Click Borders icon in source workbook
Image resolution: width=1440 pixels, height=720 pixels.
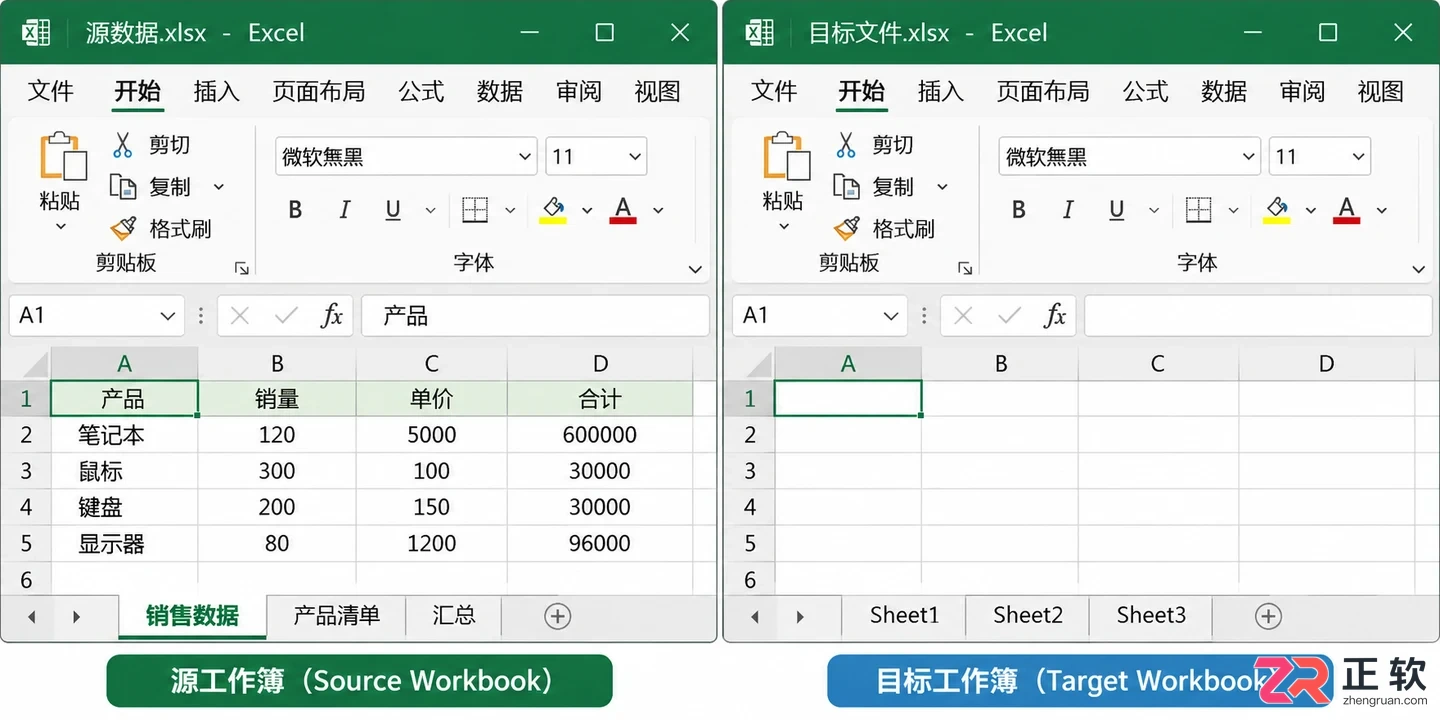coord(475,210)
